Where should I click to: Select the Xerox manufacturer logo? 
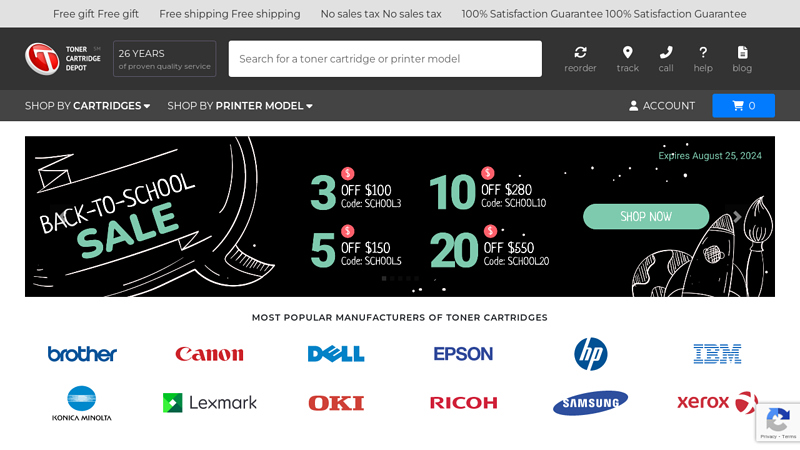tap(717, 403)
